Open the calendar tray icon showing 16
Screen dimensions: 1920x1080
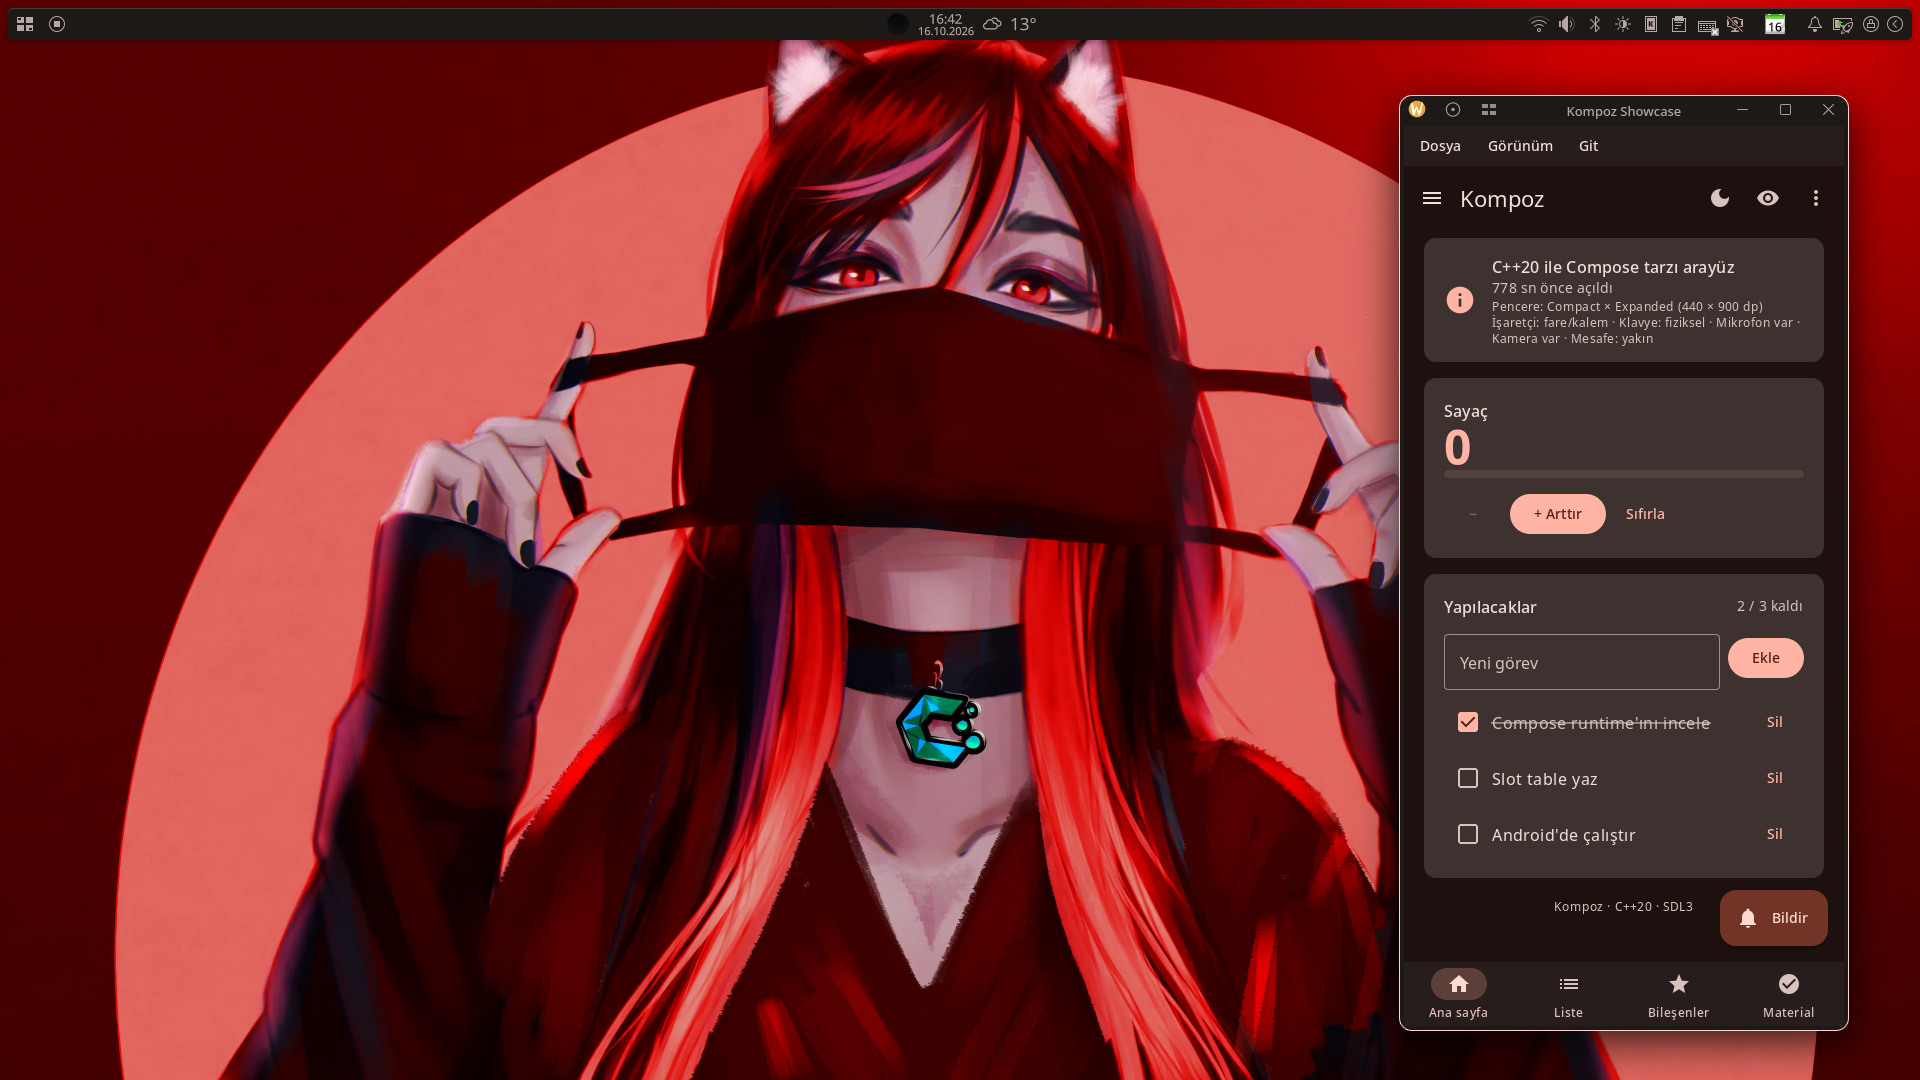pyautogui.click(x=1775, y=24)
